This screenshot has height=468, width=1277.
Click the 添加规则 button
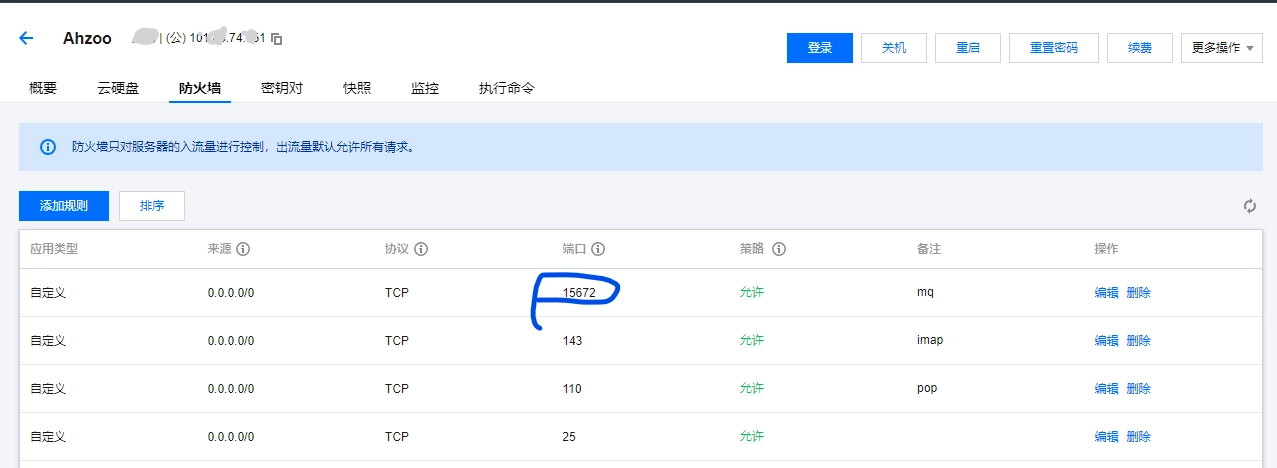click(x=64, y=206)
